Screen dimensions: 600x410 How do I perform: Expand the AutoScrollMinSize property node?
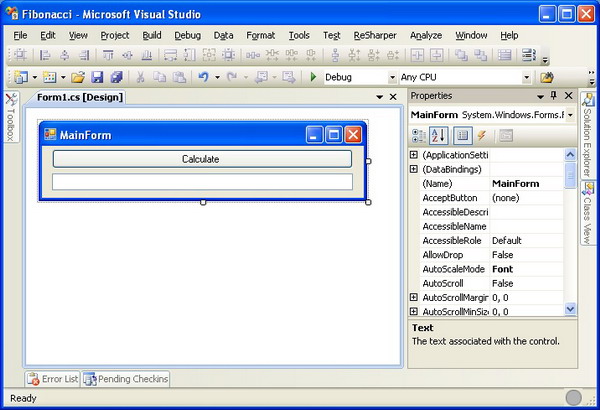pyautogui.click(x=414, y=311)
